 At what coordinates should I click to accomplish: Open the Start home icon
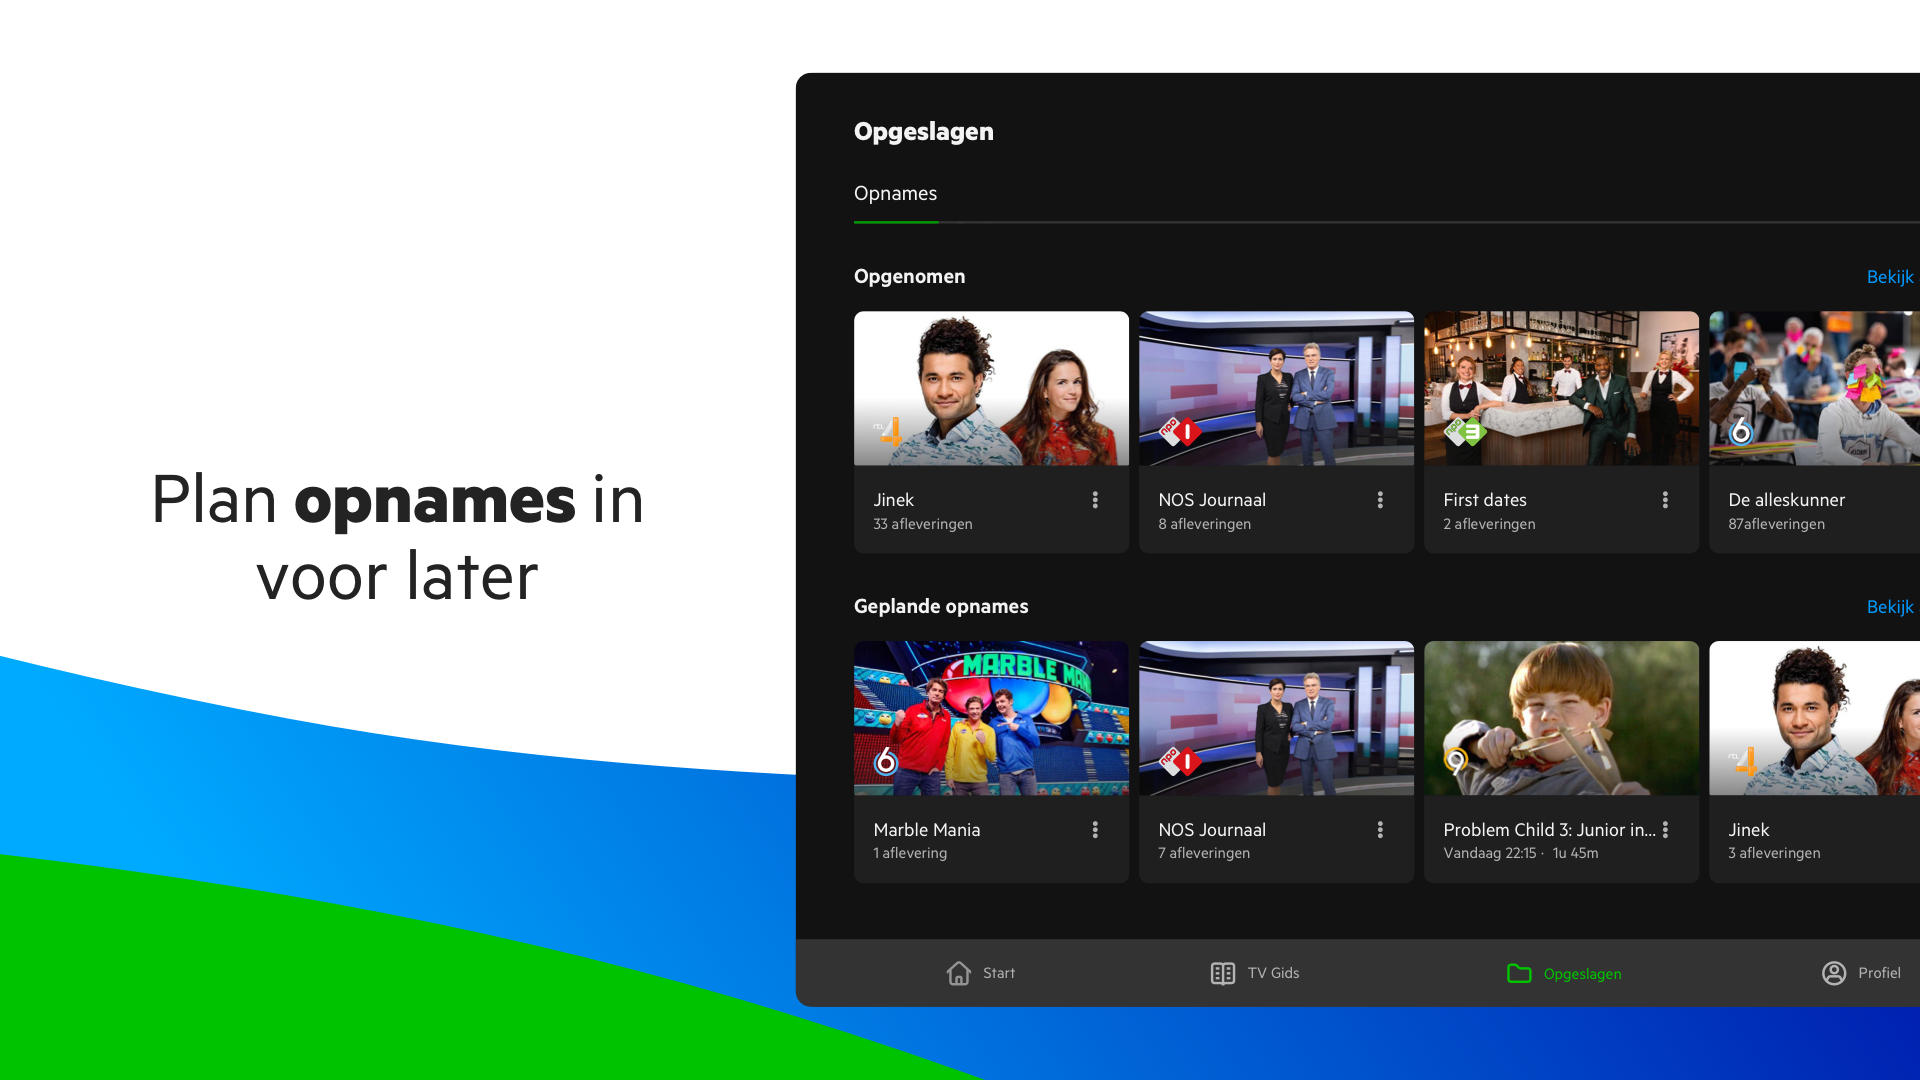[958, 973]
